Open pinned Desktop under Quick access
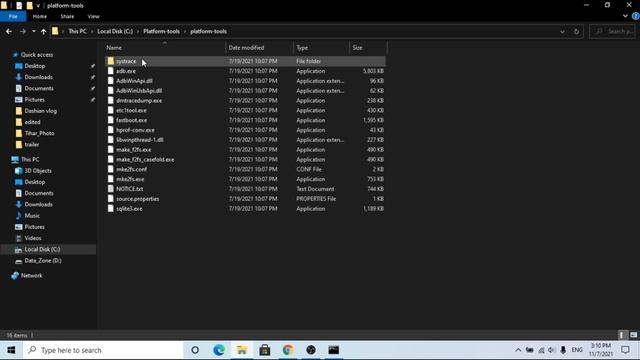 (35, 66)
